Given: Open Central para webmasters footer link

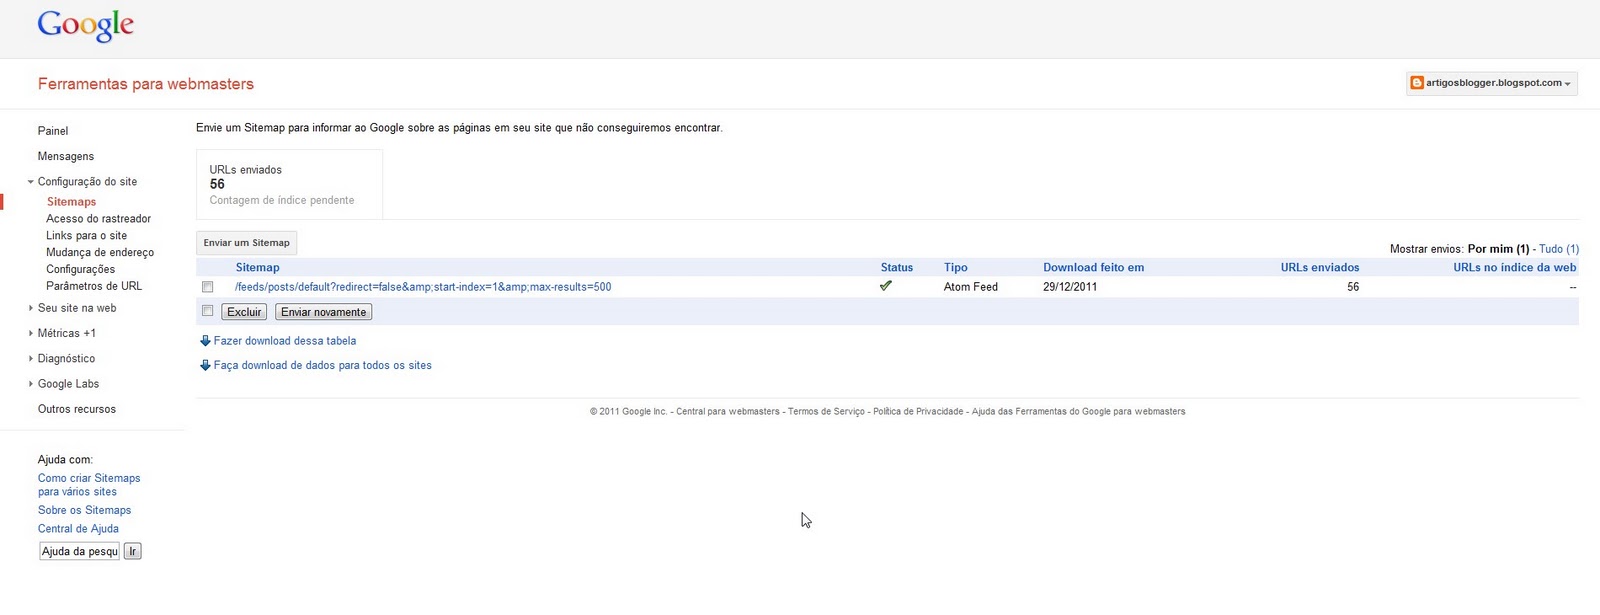Looking at the screenshot, I should (x=728, y=412).
